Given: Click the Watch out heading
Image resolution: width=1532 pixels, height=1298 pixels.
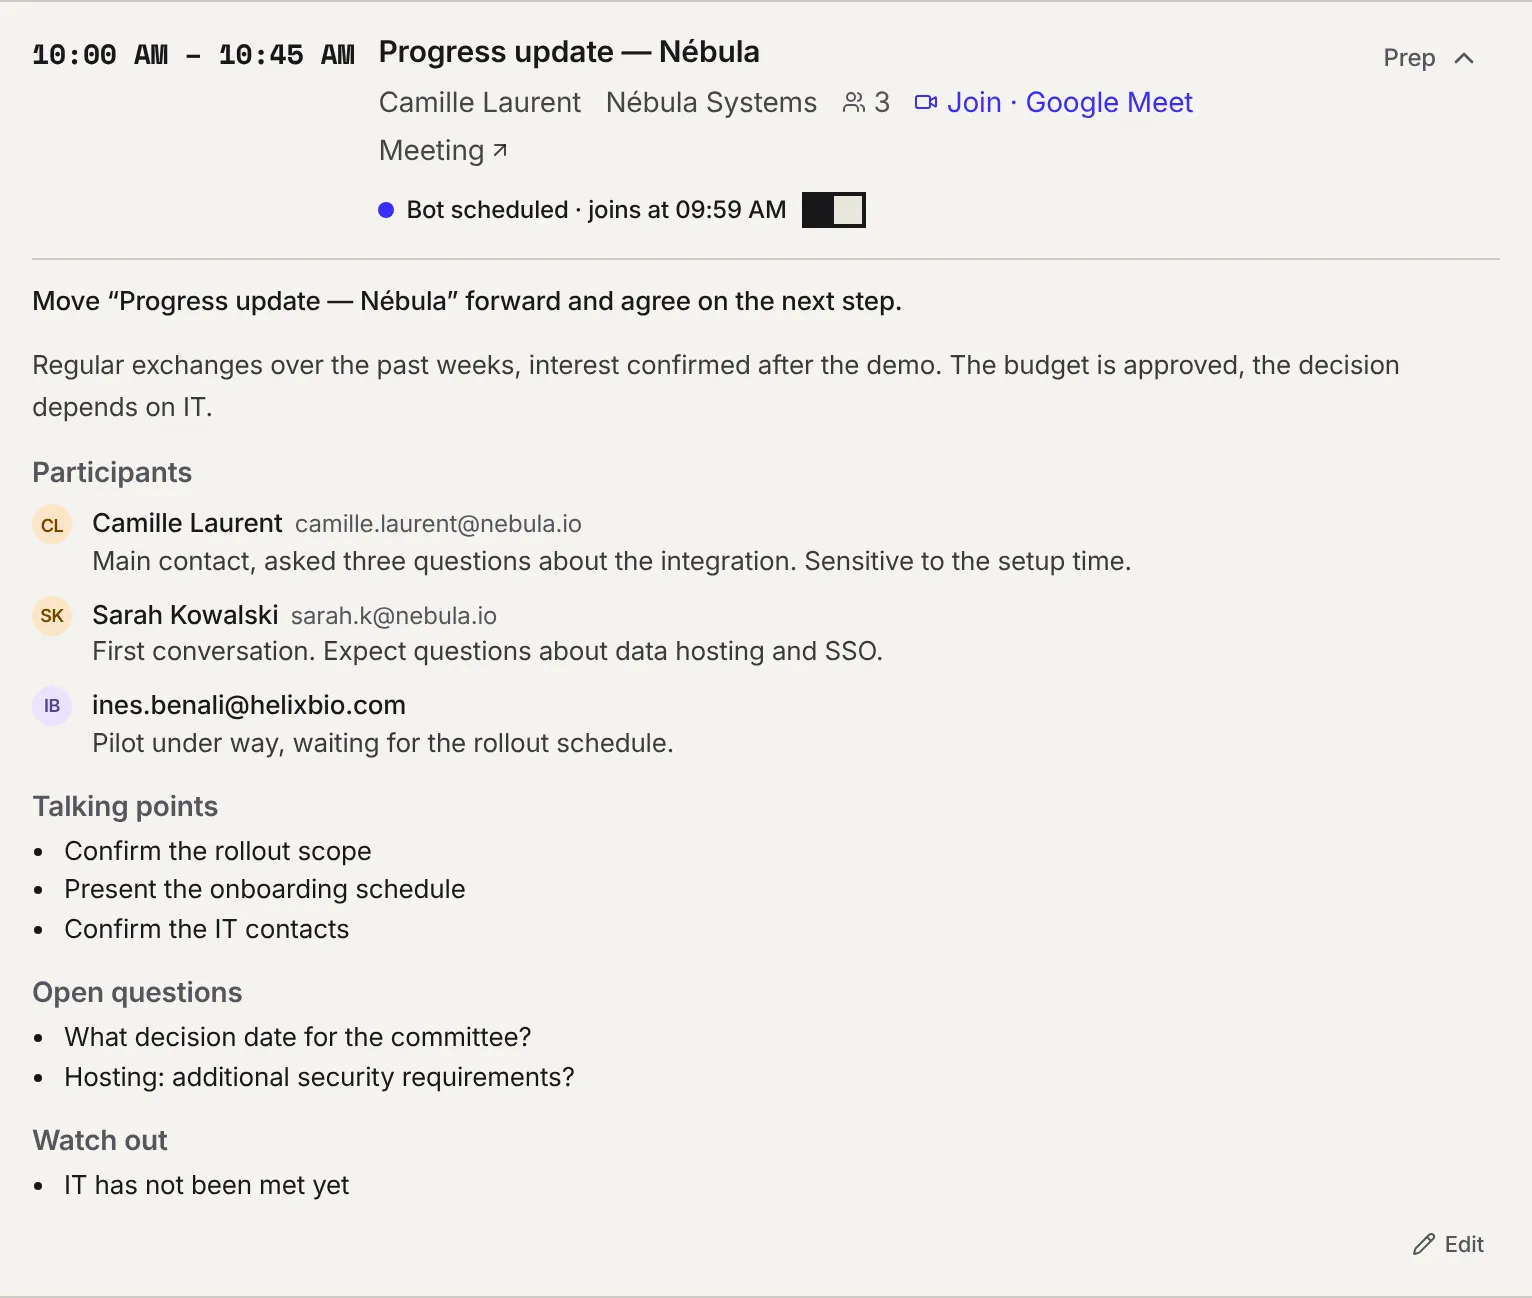Looking at the screenshot, I should click(100, 1140).
